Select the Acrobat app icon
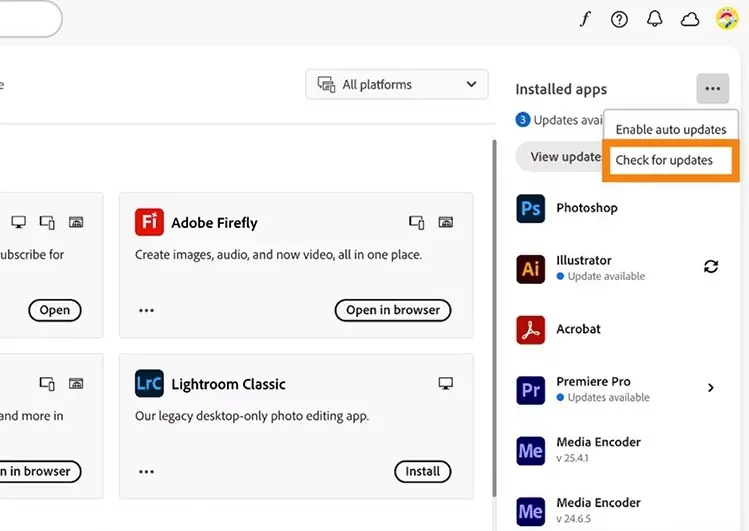This screenshot has height=531, width=749. point(530,329)
